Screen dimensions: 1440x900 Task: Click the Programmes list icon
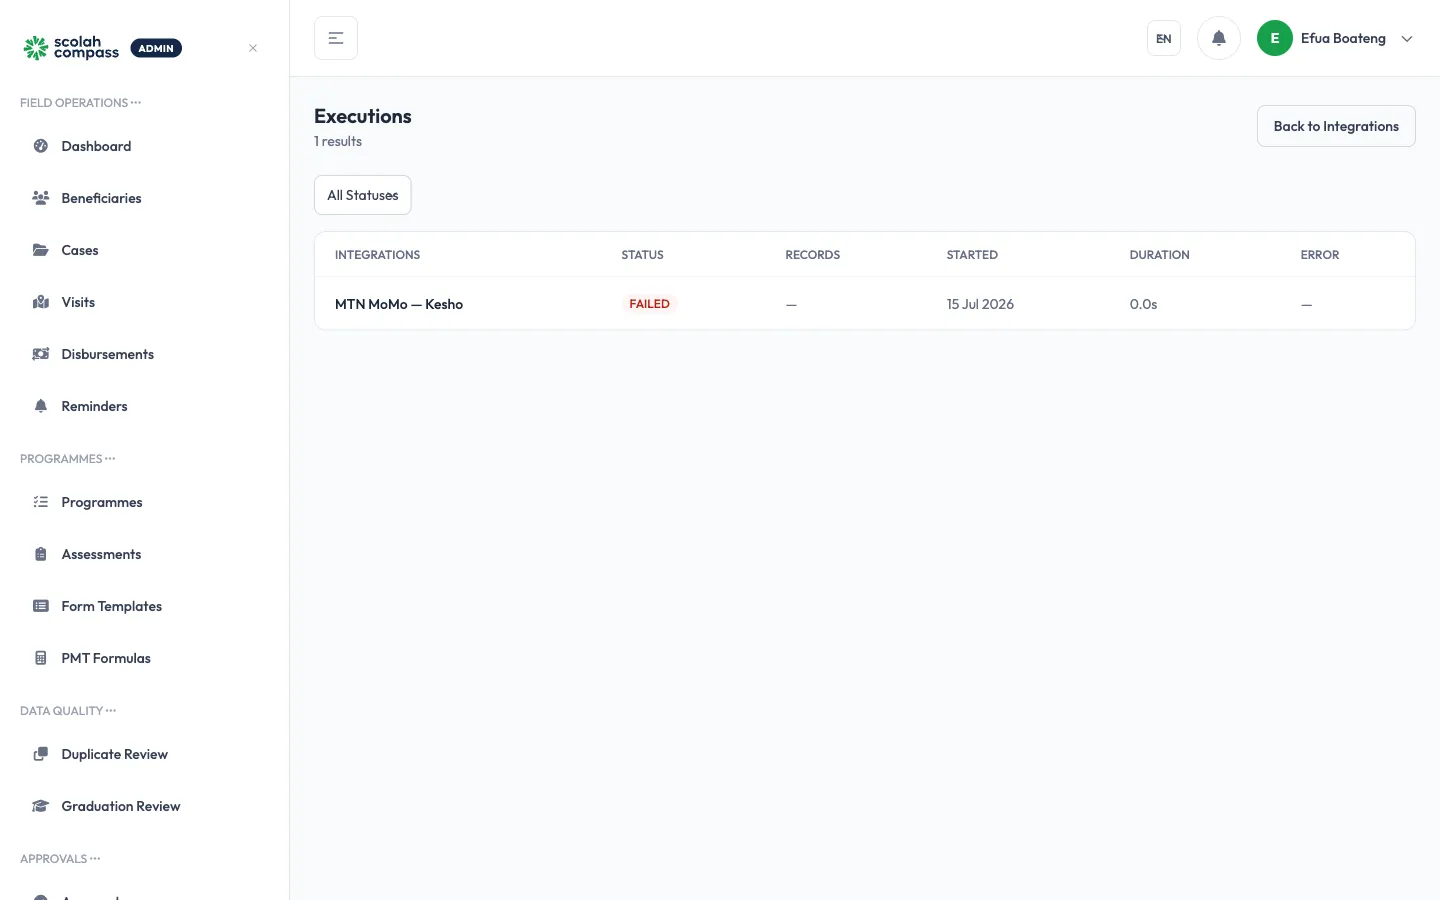tap(41, 502)
